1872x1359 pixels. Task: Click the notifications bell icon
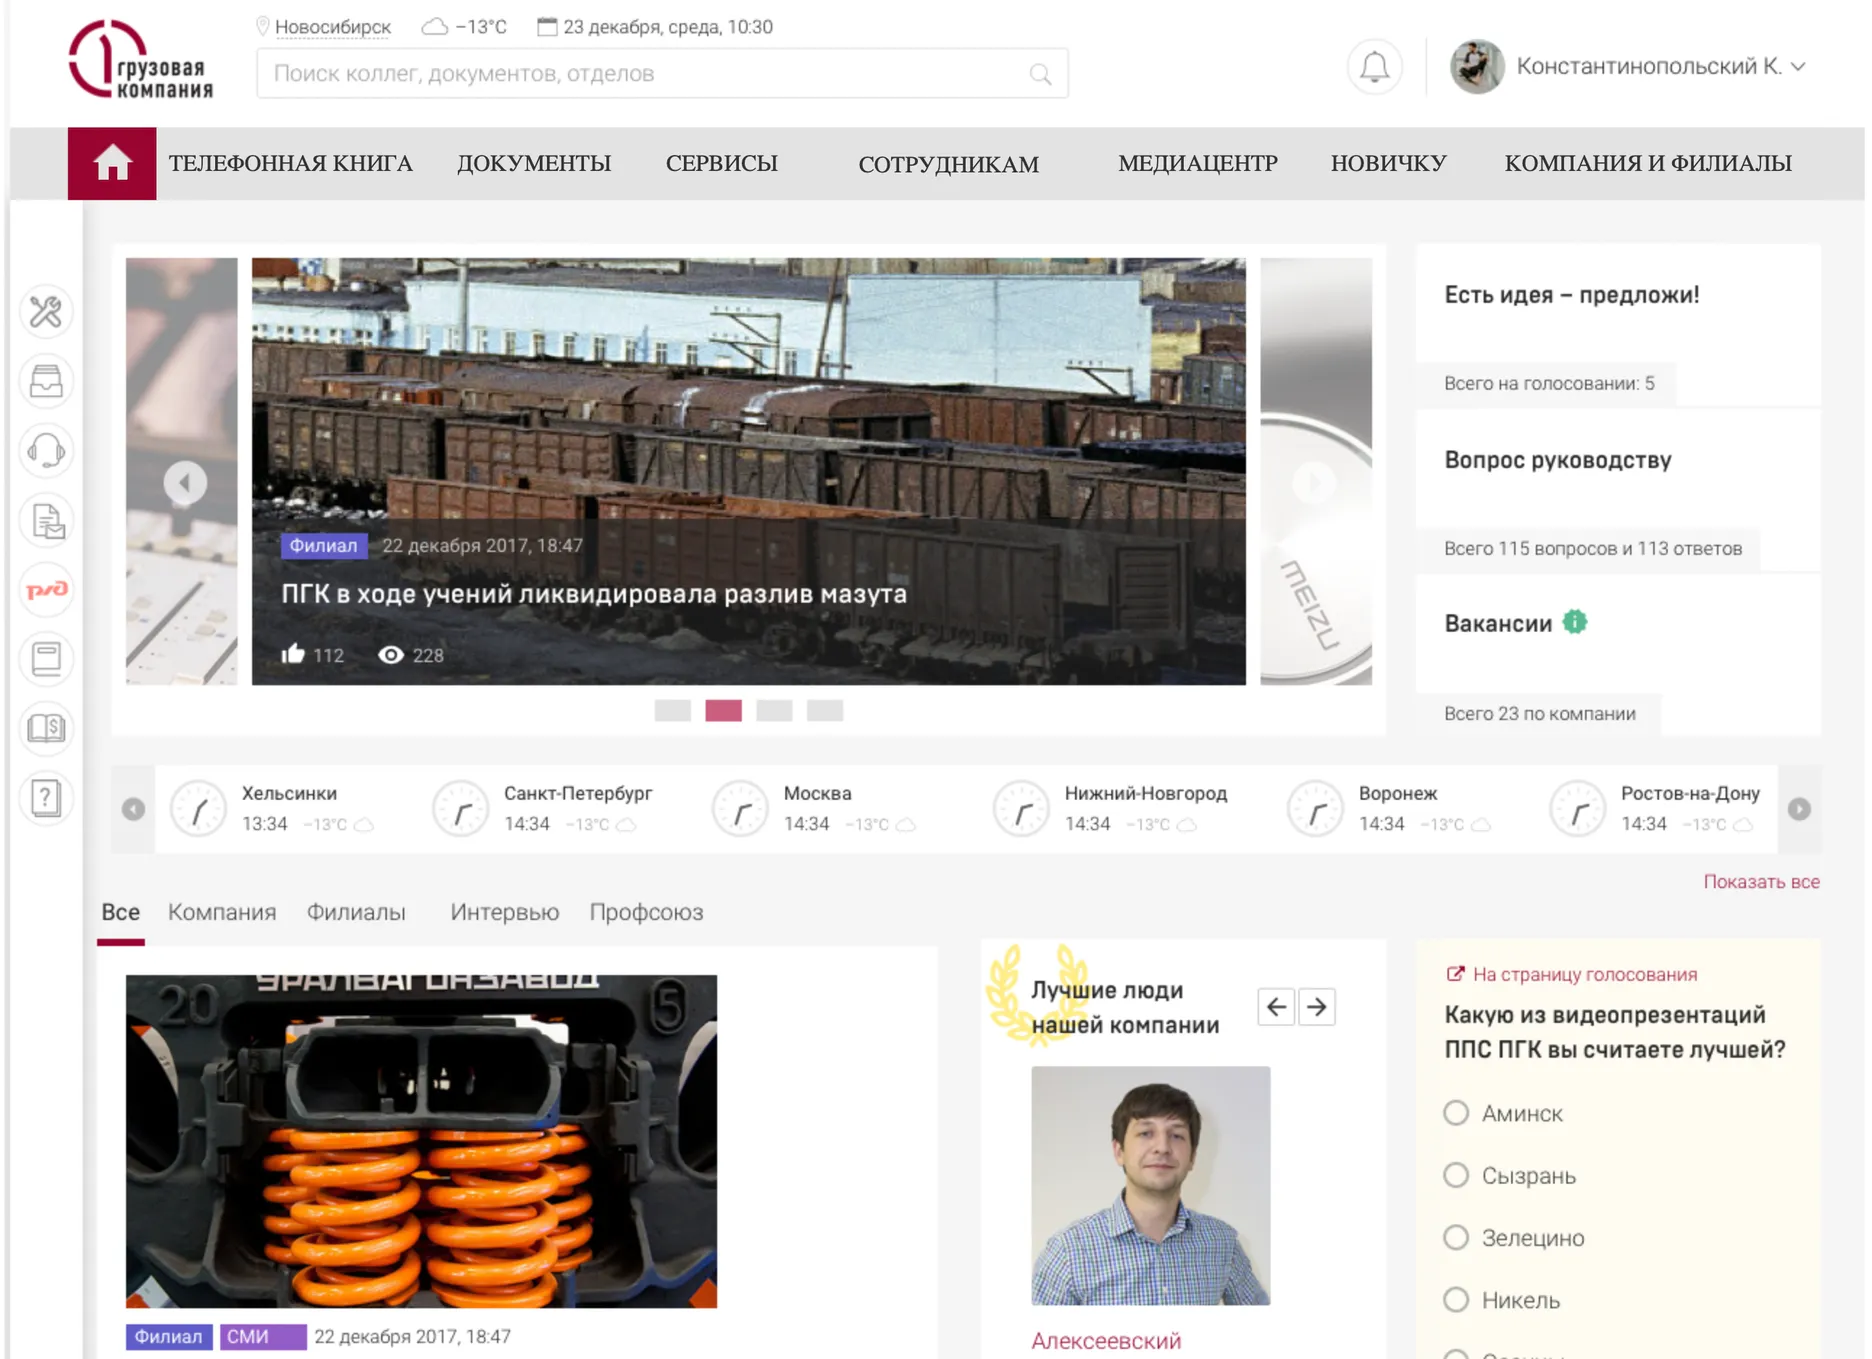[1375, 67]
